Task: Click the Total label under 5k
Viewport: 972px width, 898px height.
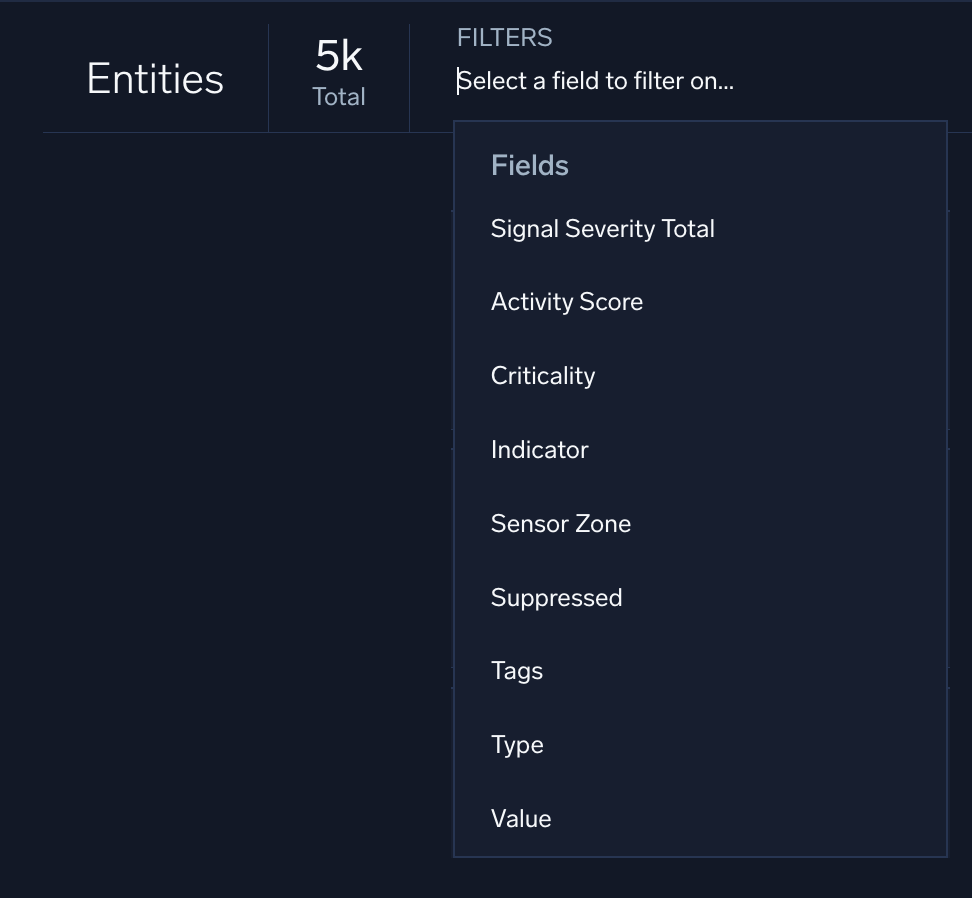Action: 339,97
